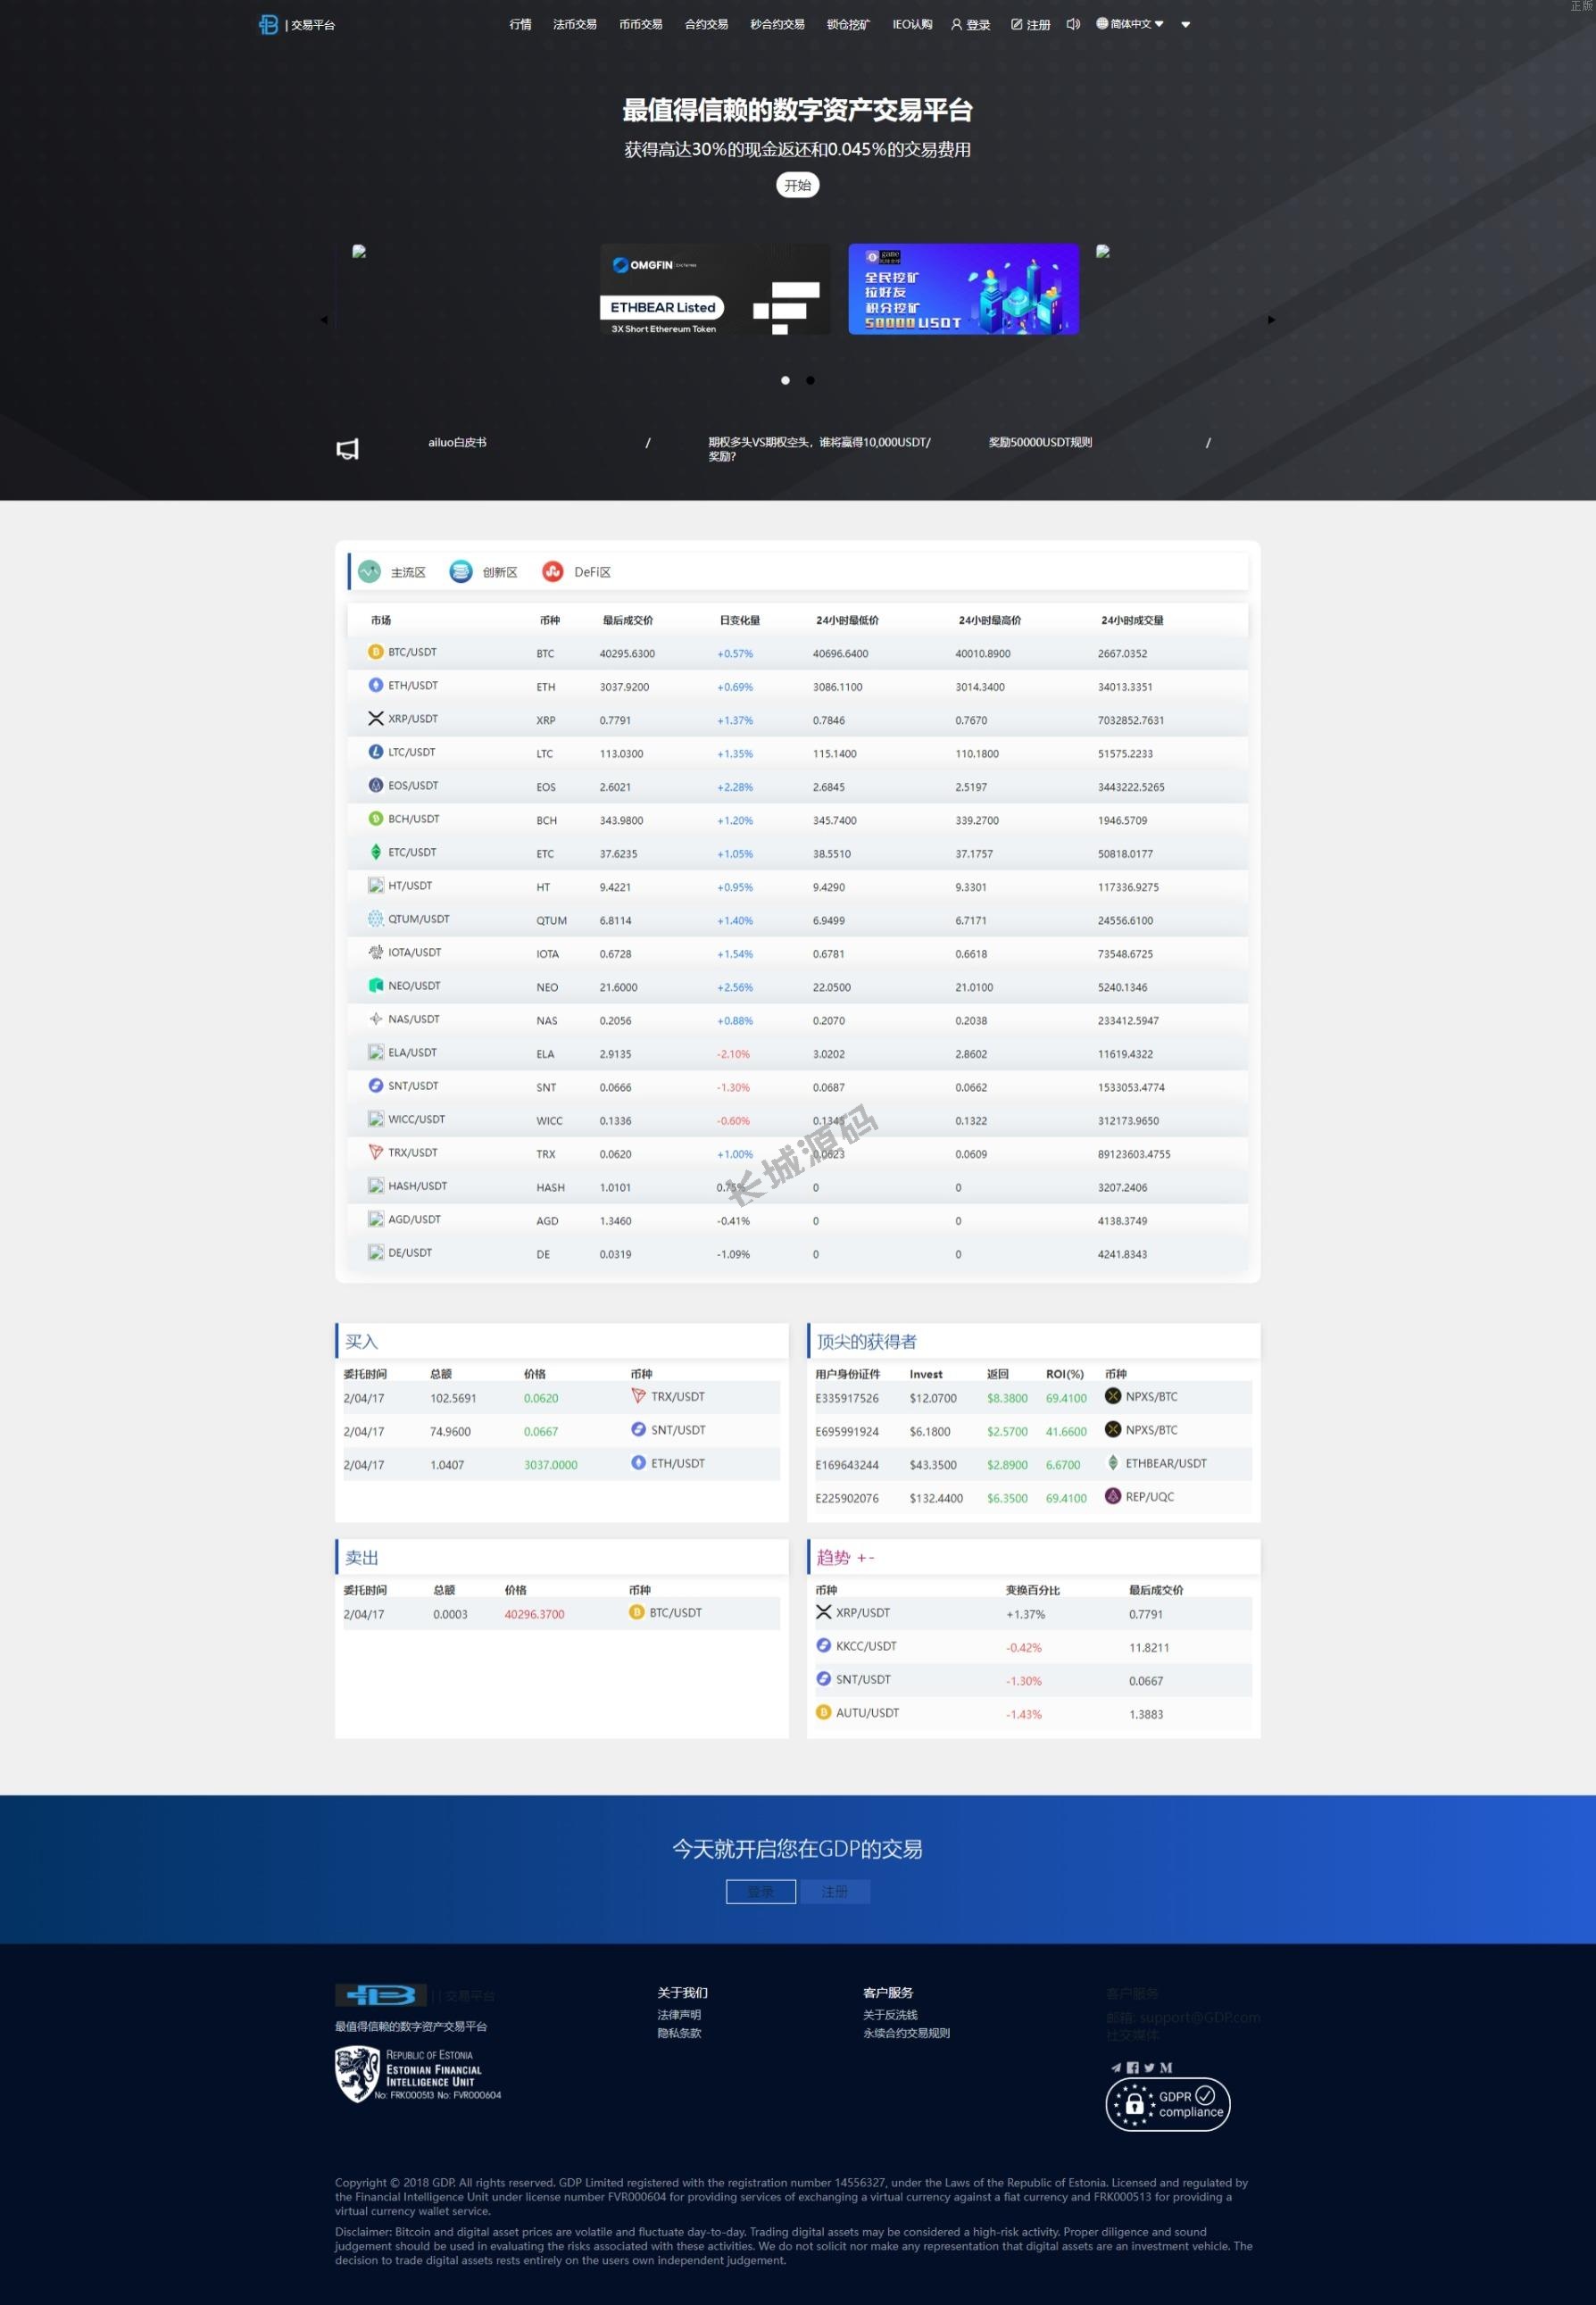Go to 币币交易 page
Image resolution: width=1596 pixels, height=2305 pixels.
(641, 24)
